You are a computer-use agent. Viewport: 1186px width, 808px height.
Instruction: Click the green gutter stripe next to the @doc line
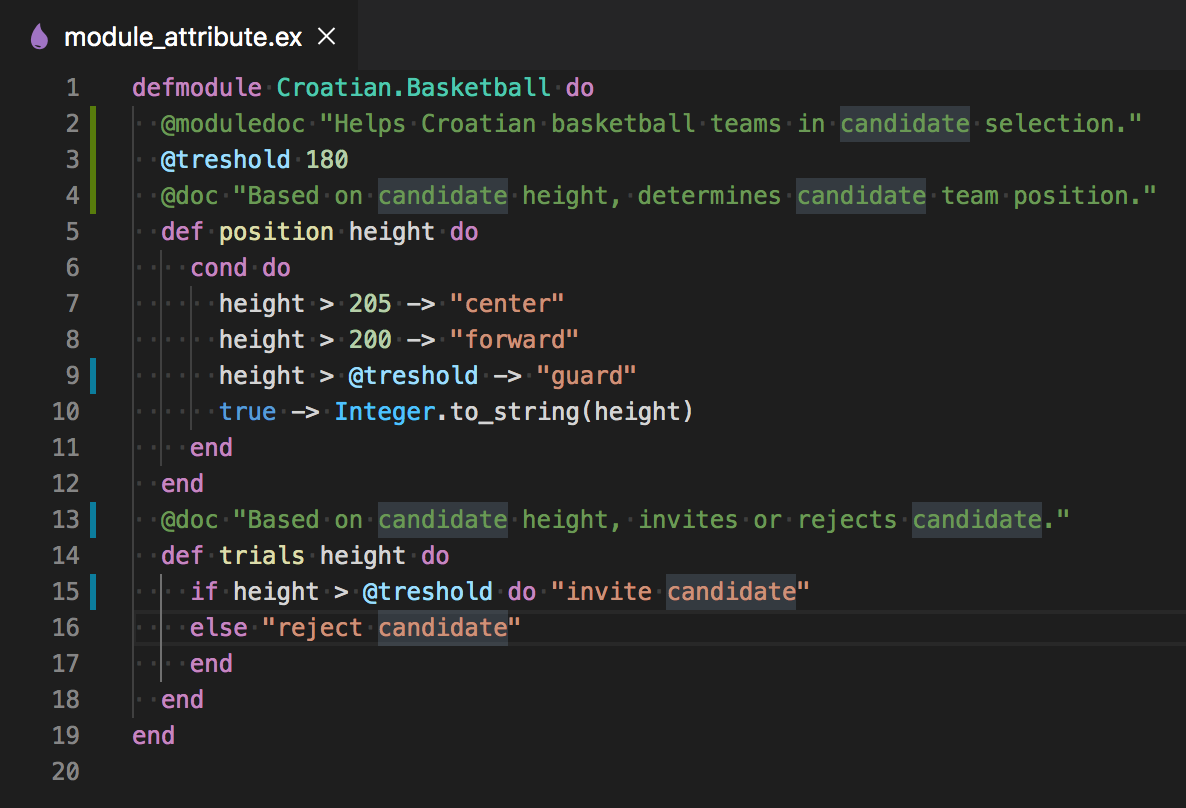click(95, 195)
